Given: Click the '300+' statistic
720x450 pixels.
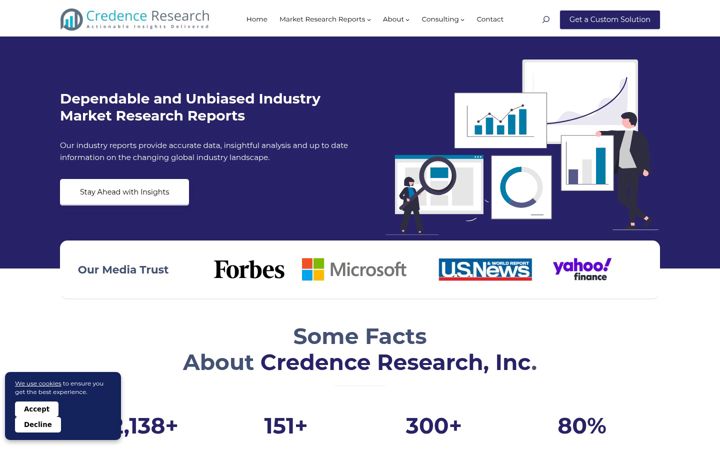Looking at the screenshot, I should tap(433, 426).
